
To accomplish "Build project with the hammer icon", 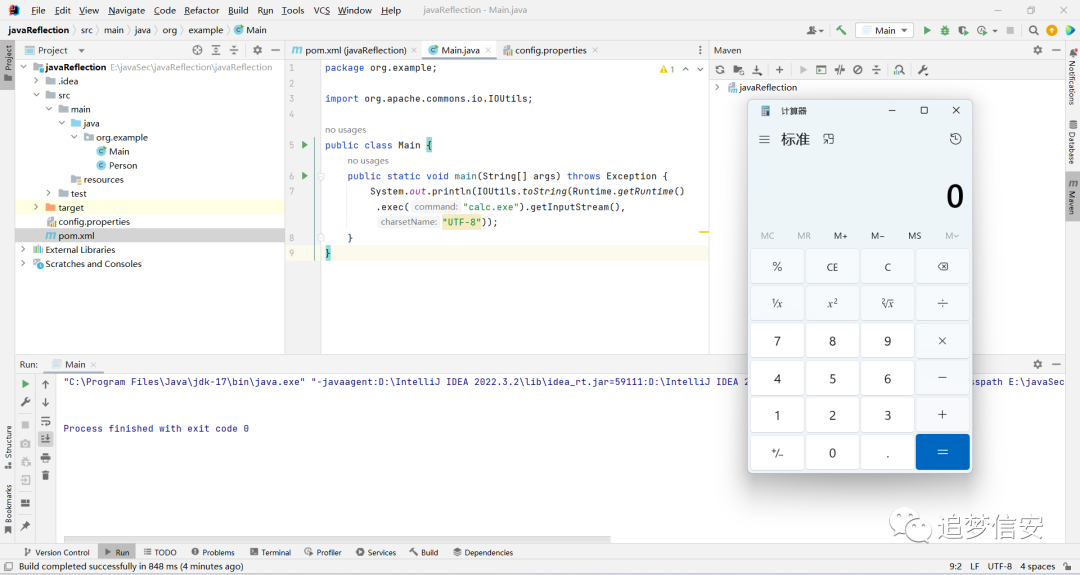I will (x=841, y=30).
